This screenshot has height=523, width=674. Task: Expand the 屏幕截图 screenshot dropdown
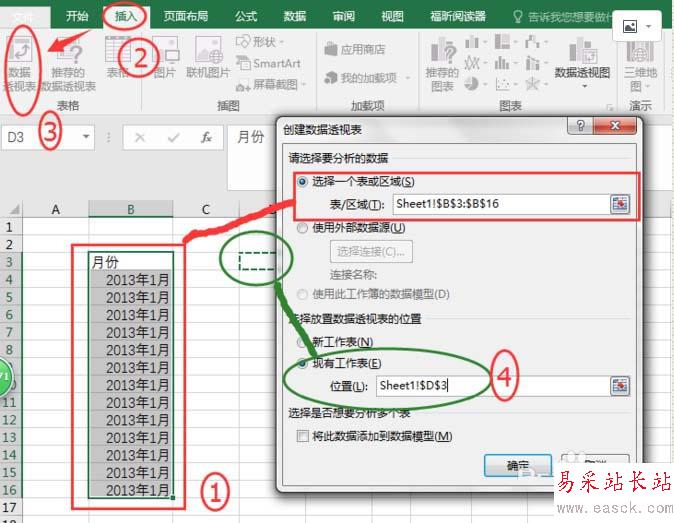click(304, 84)
